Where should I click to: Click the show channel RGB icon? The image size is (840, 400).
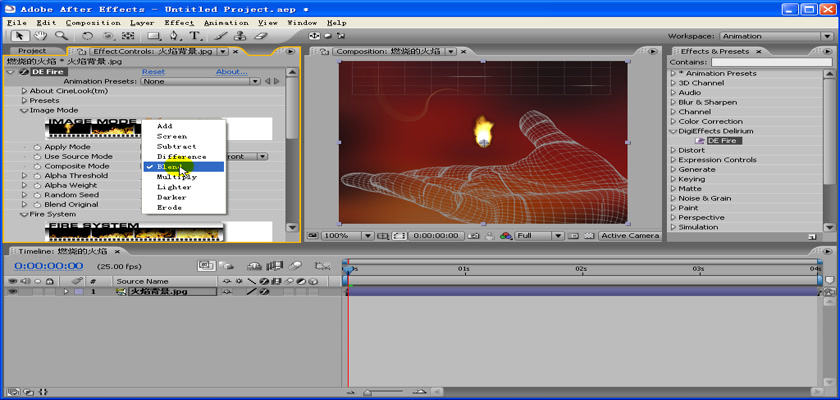point(506,236)
